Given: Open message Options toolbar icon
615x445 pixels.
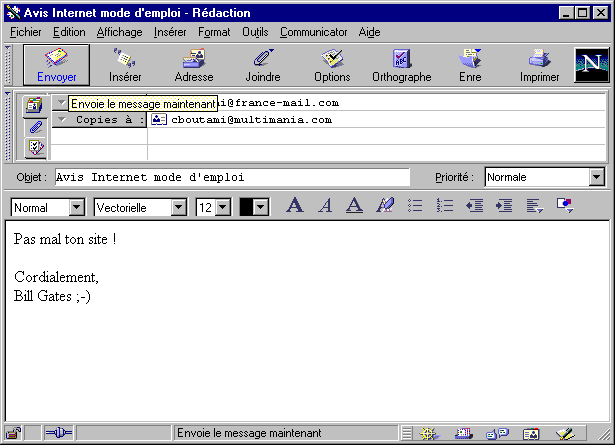Looking at the screenshot, I should pos(332,65).
